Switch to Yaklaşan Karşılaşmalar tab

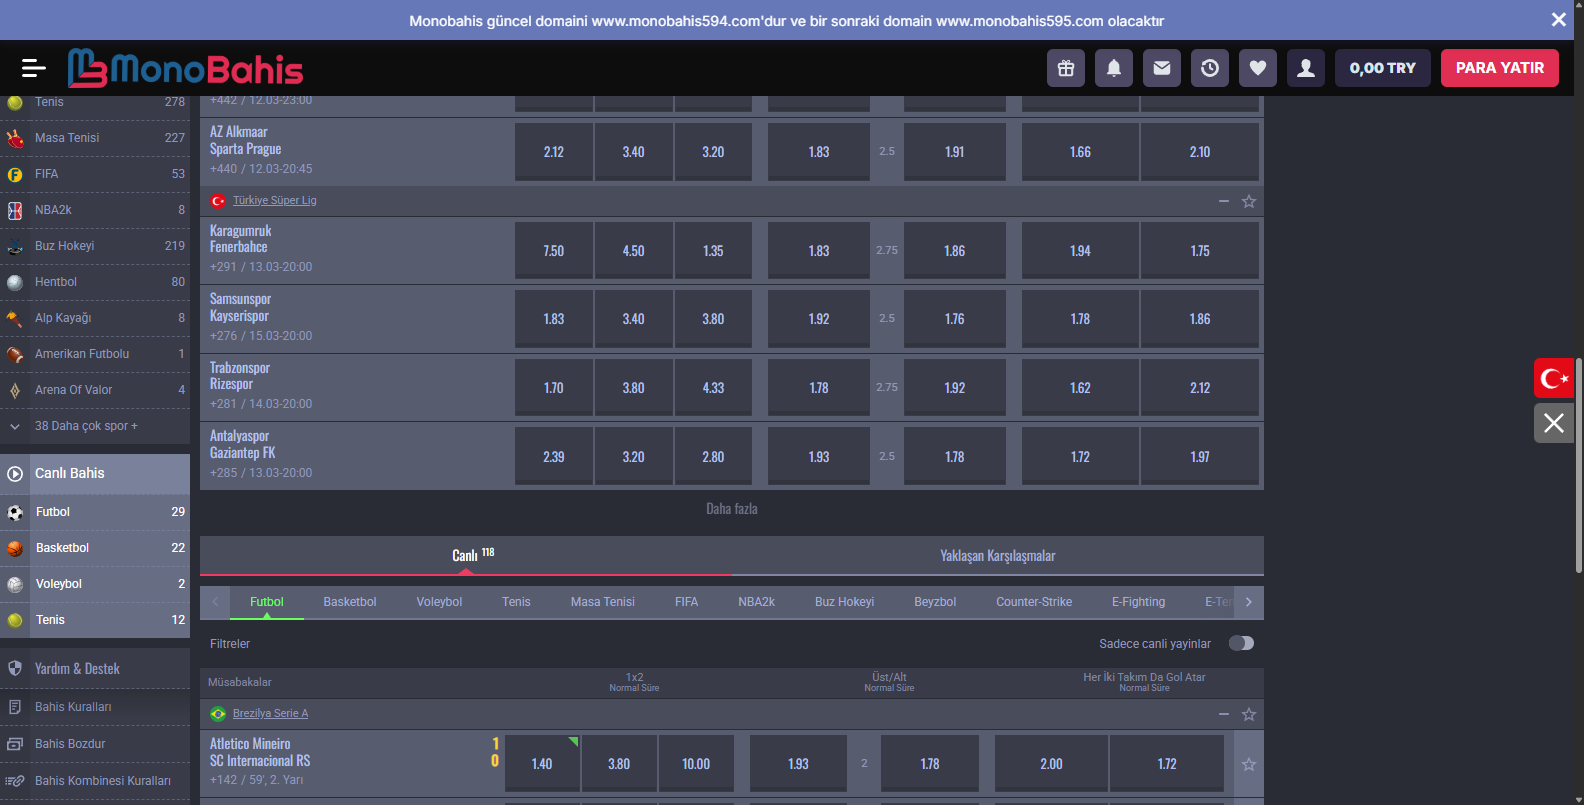click(x=997, y=556)
